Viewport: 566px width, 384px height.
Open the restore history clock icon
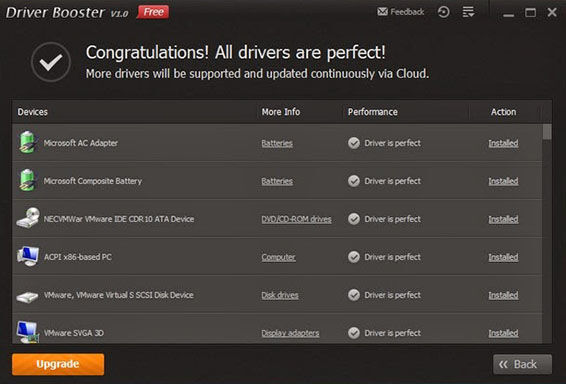click(444, 12)
